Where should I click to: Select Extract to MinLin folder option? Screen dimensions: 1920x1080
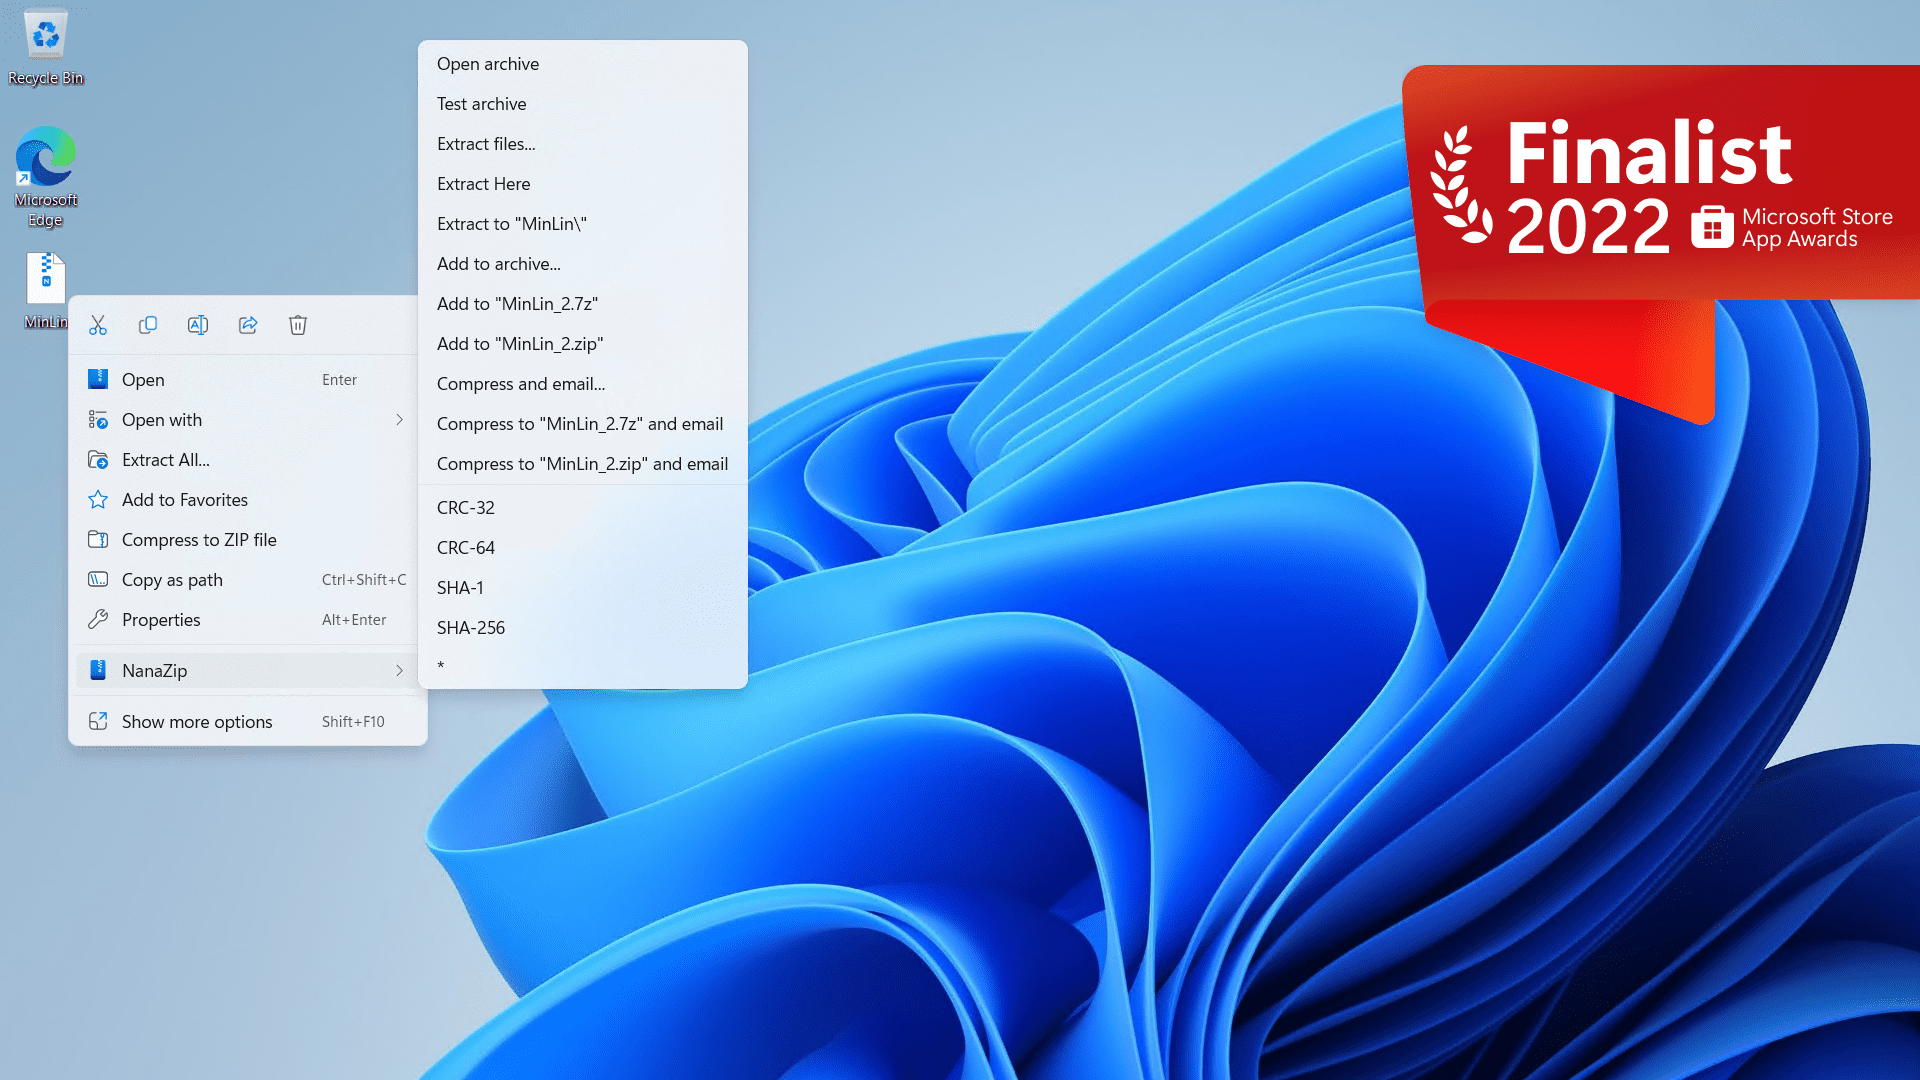pyautogui.click(x=512, y=223)
